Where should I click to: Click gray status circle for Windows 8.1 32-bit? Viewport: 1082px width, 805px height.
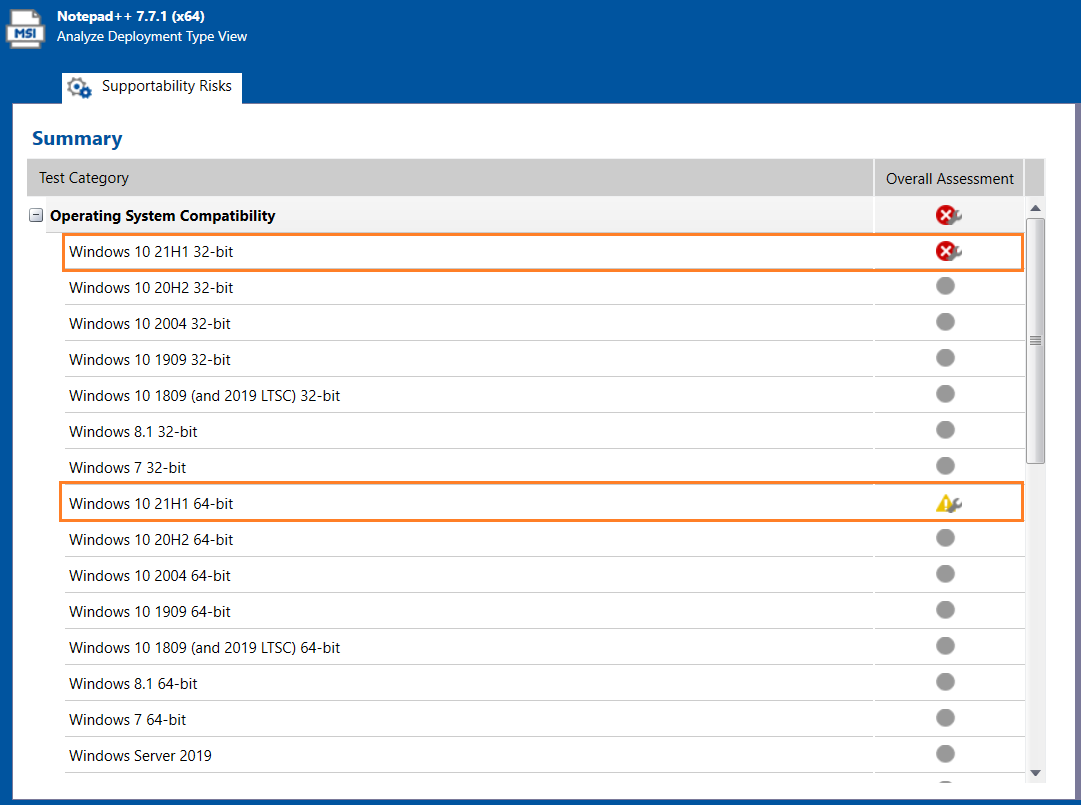point(945,430)
